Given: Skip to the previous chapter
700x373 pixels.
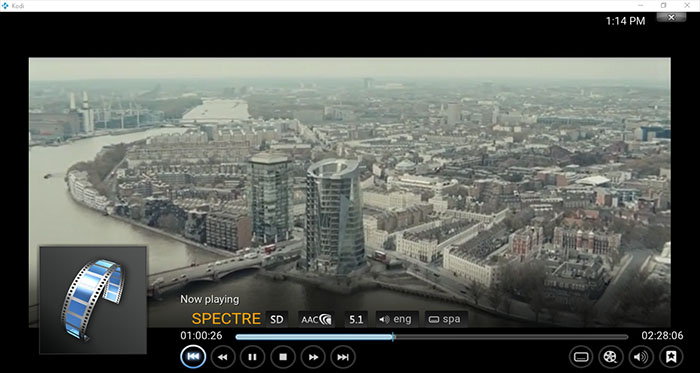Looking at the screenshot, I should pos(193,356).
